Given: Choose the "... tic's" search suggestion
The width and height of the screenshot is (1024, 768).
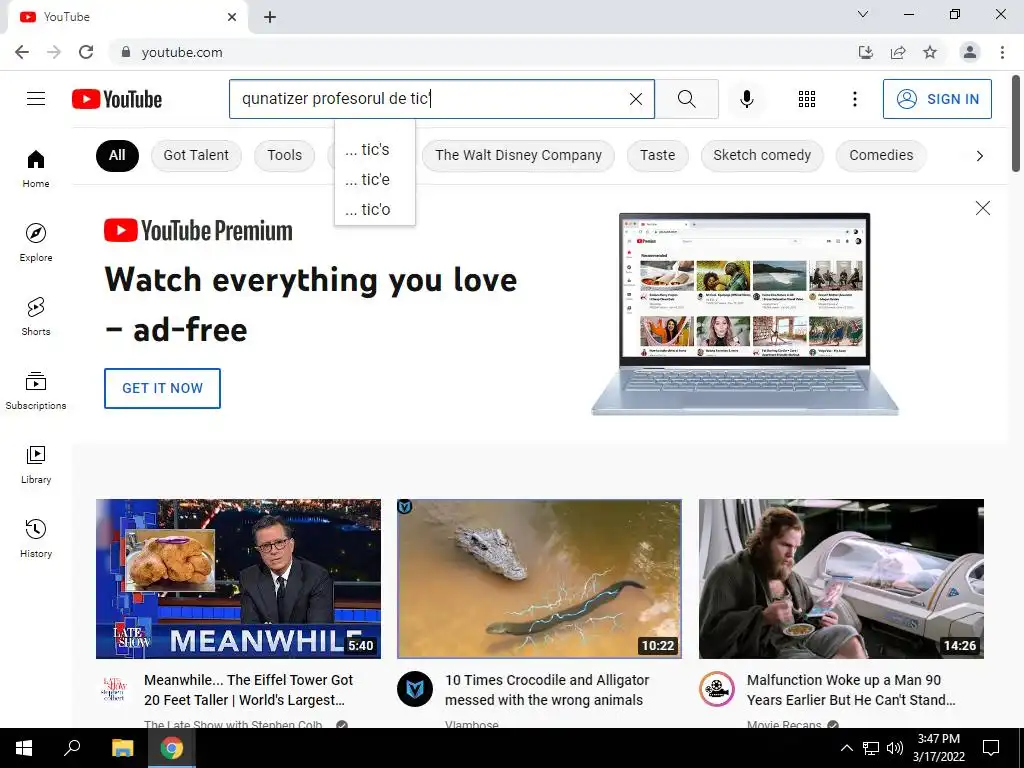Looking at the screenshot, I should (x=375, y=150).
